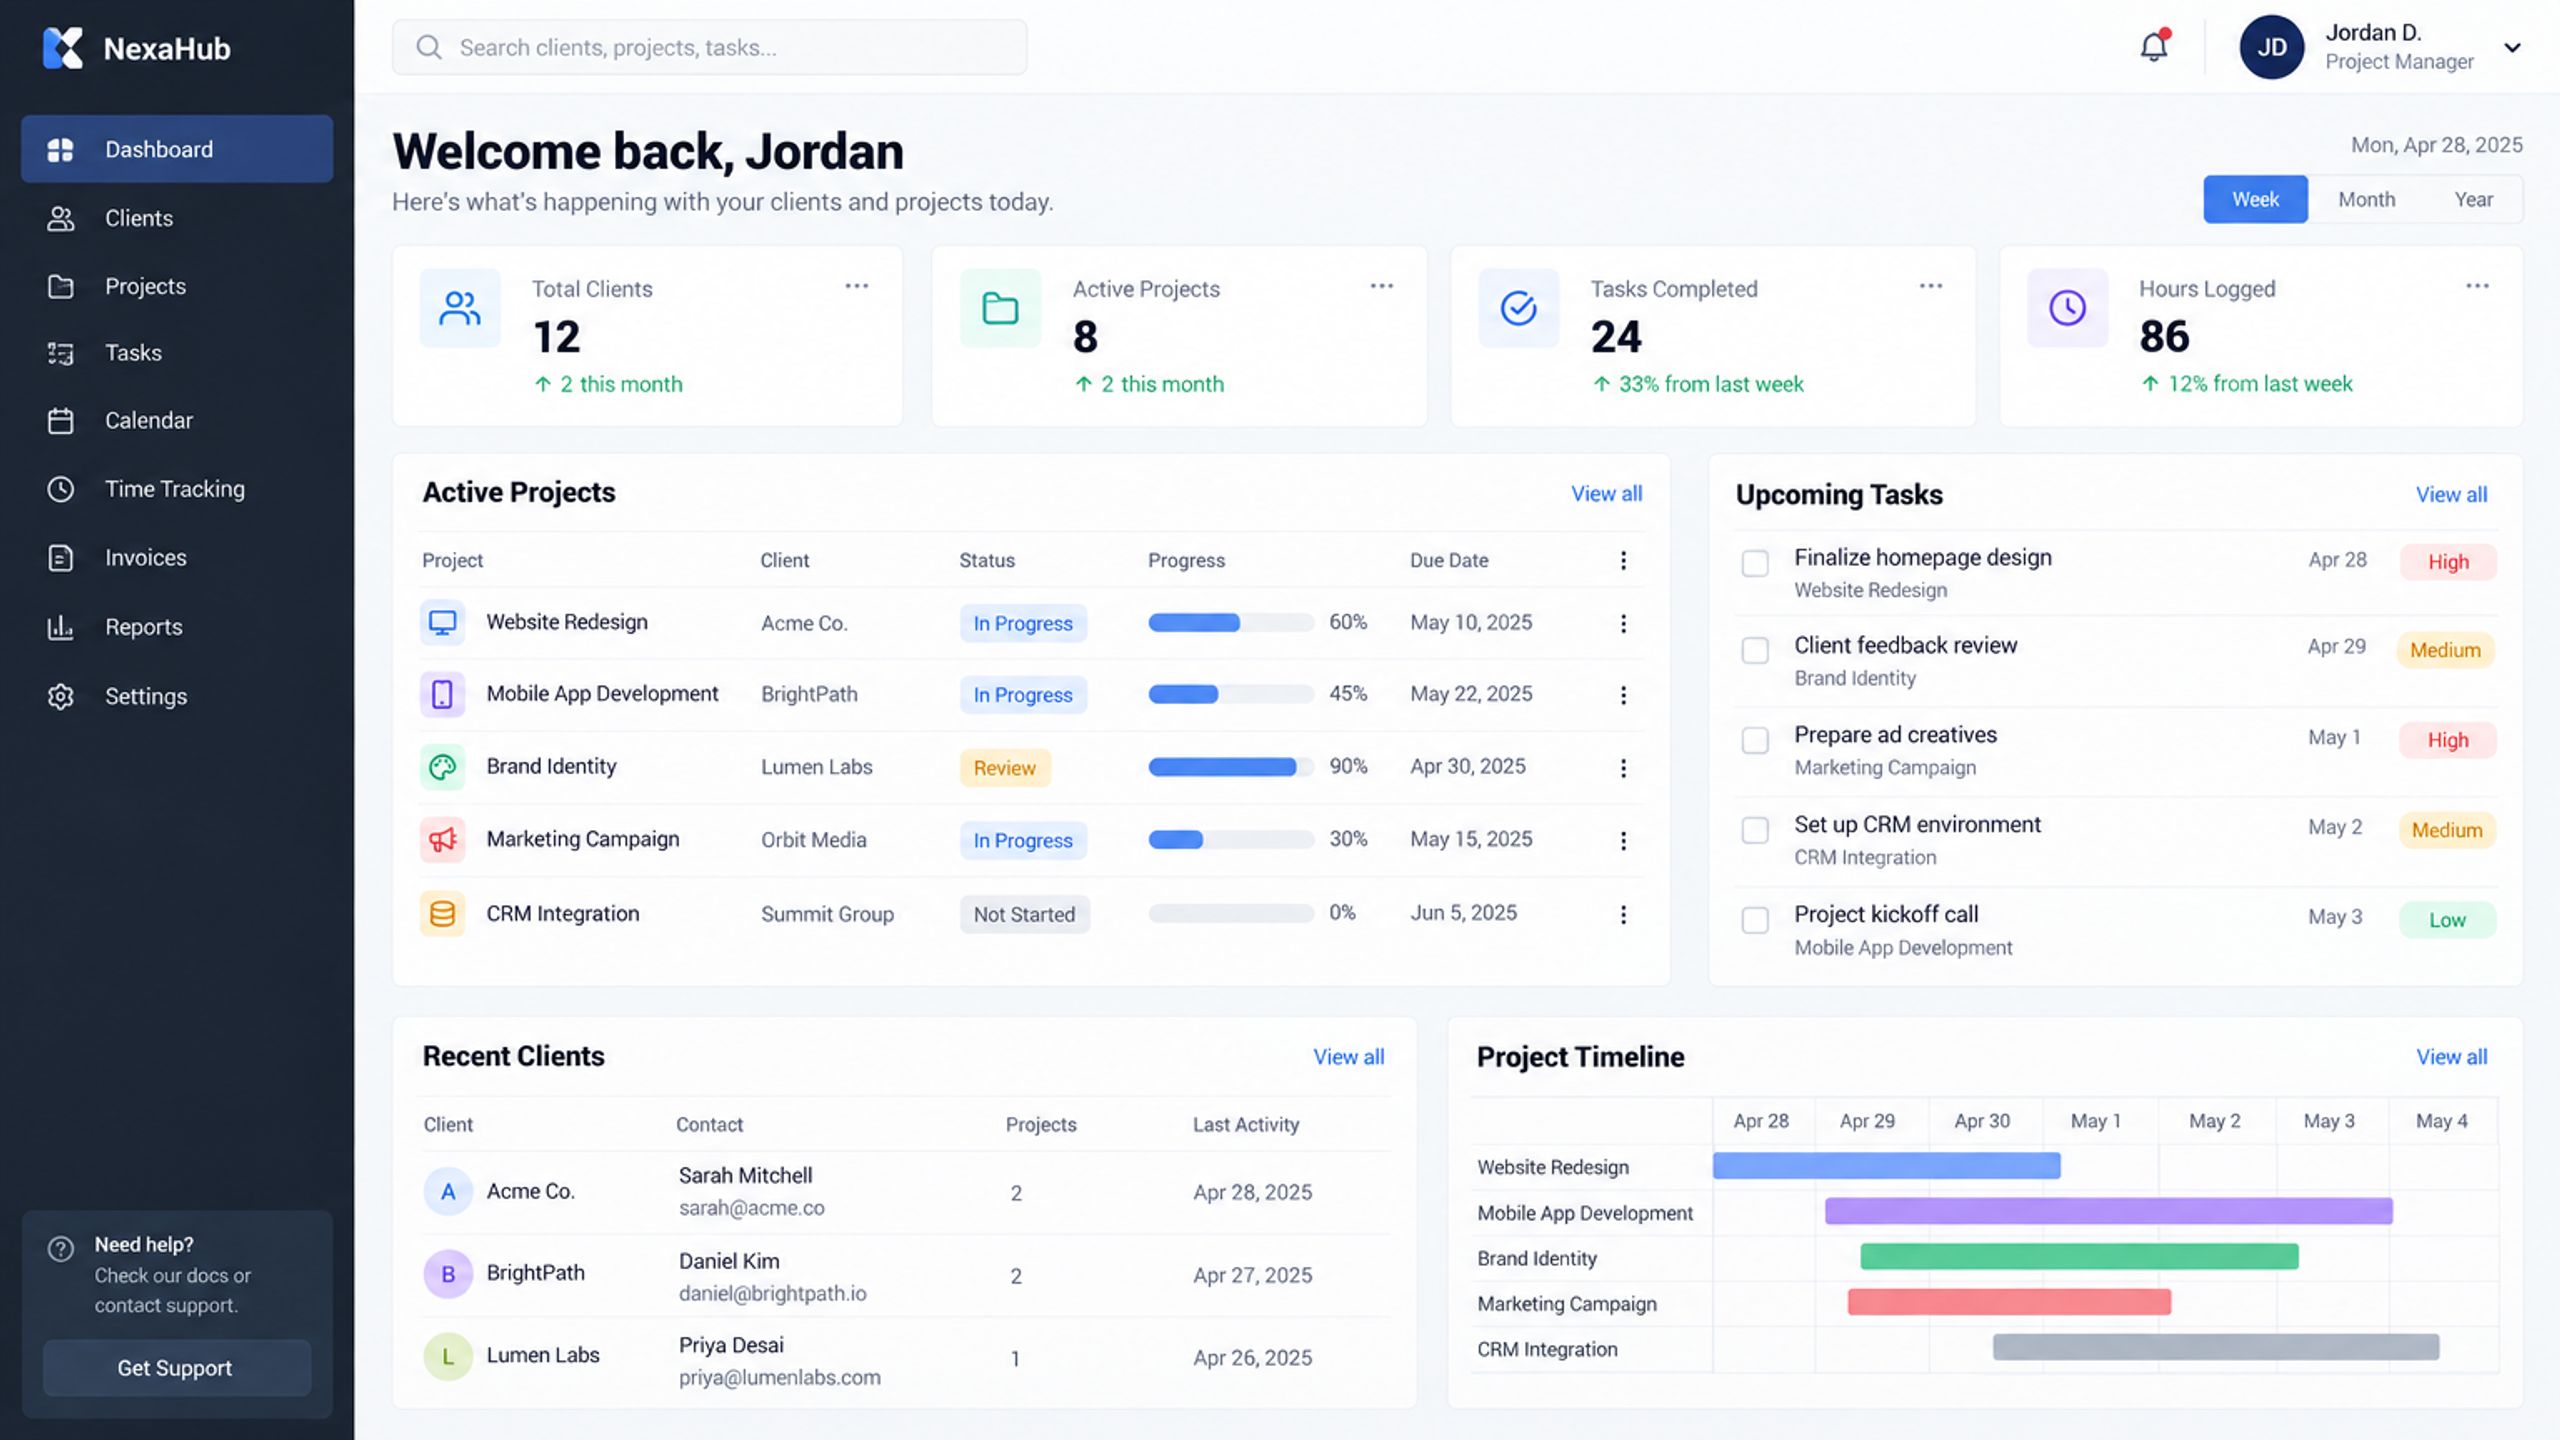
Task: Check the Prepare ad creatives task
Action: (x=1755, y=740)
